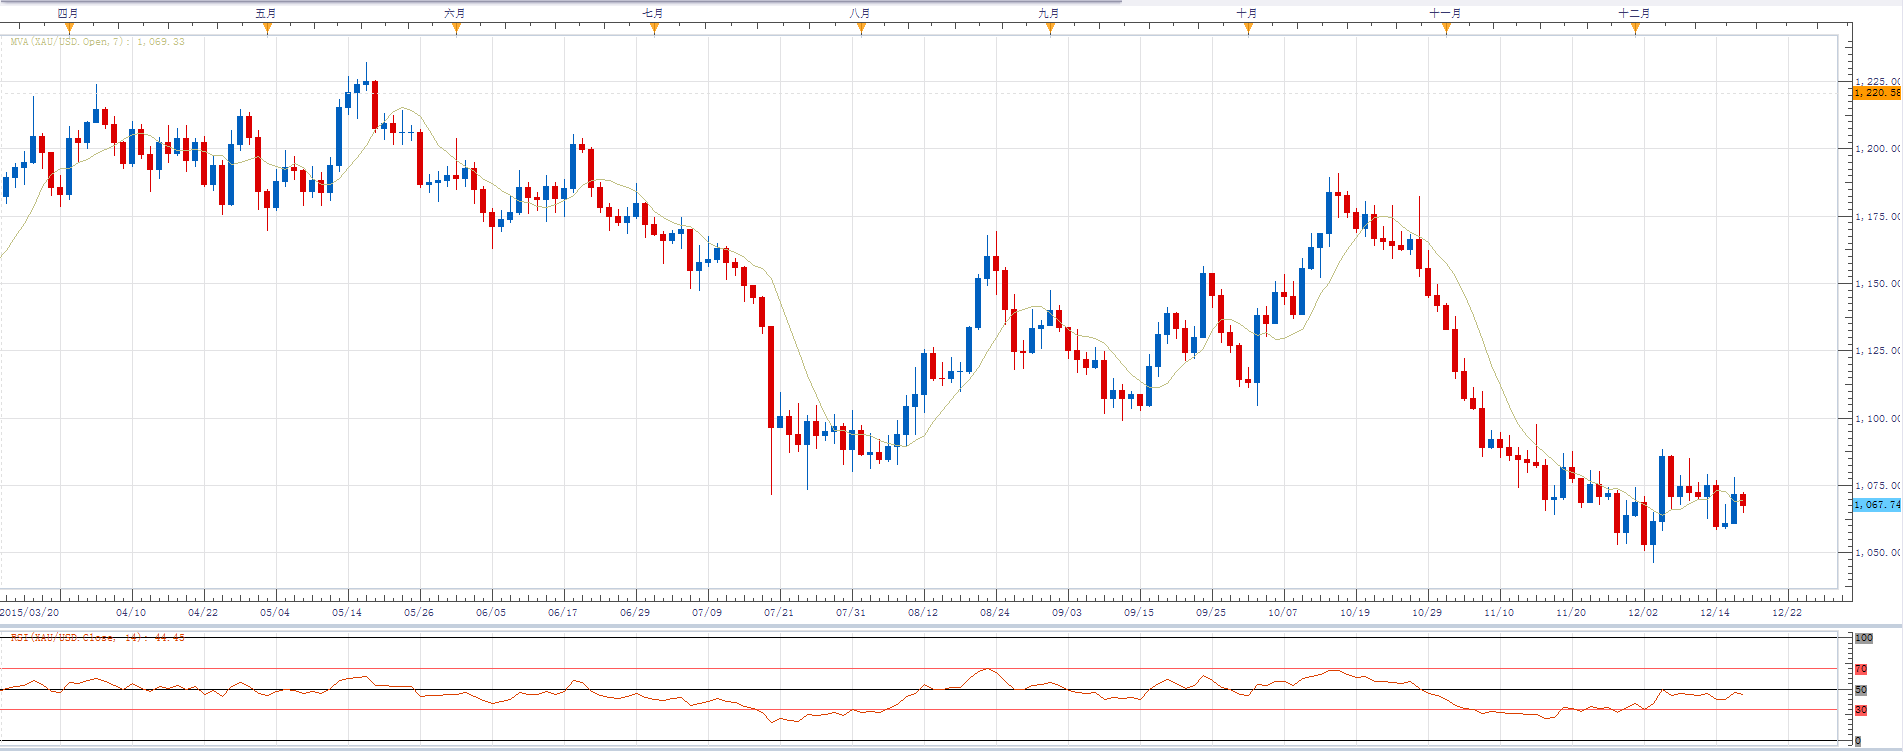Click the 1,050.00 price axis label

tap(1879, 553)
